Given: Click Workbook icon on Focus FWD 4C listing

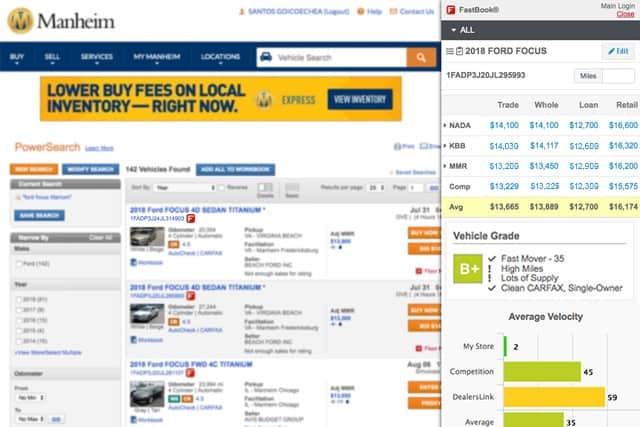Looking at the screenshot, I should point(133,419).
